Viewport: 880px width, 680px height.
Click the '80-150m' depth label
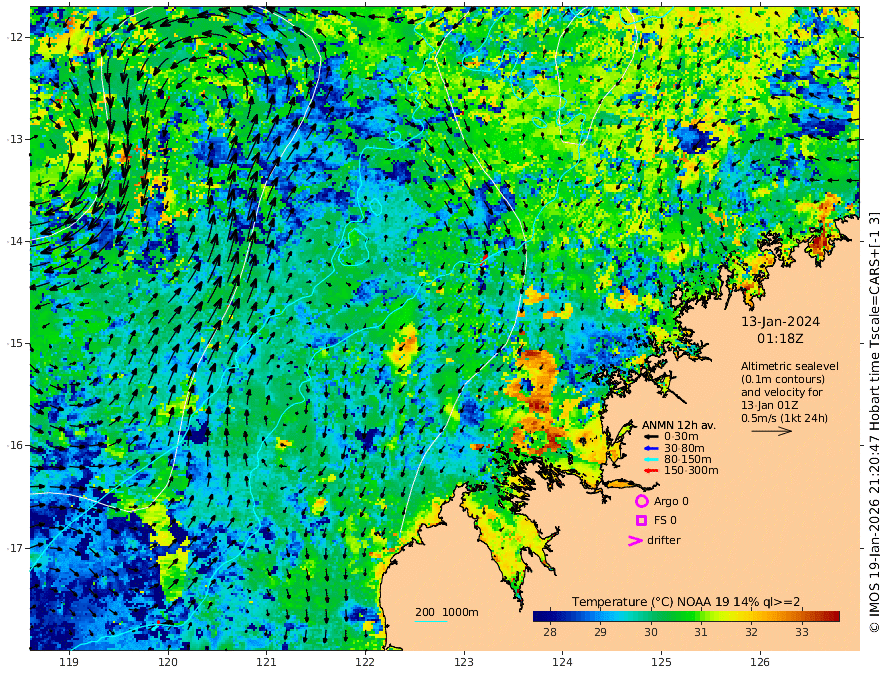coord(688,459)
